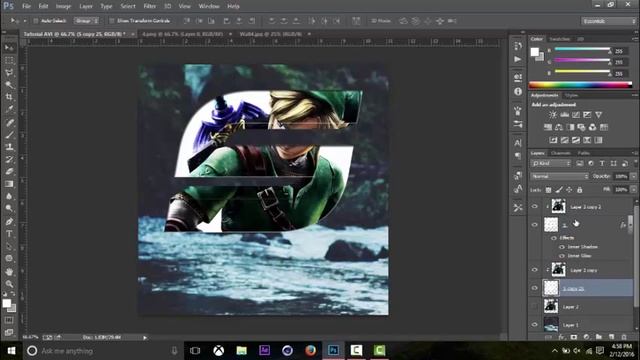Select the Eraser tool
Viewport: 640px width, 360px height.
tap(9, 171)
